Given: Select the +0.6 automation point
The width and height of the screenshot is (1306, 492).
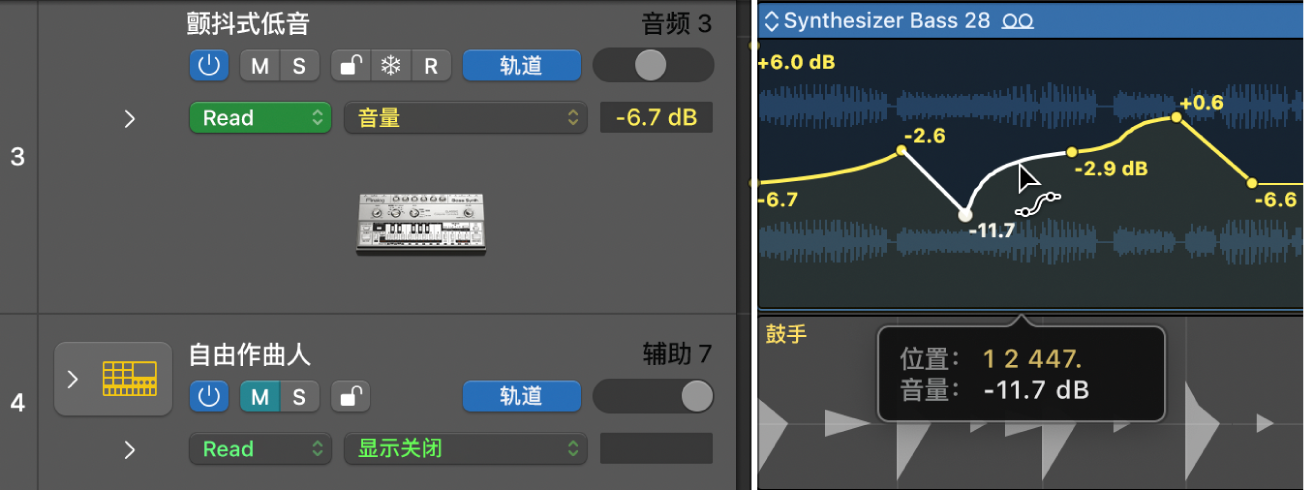Looking at the screenshot, I should [x=1177, y=118].
